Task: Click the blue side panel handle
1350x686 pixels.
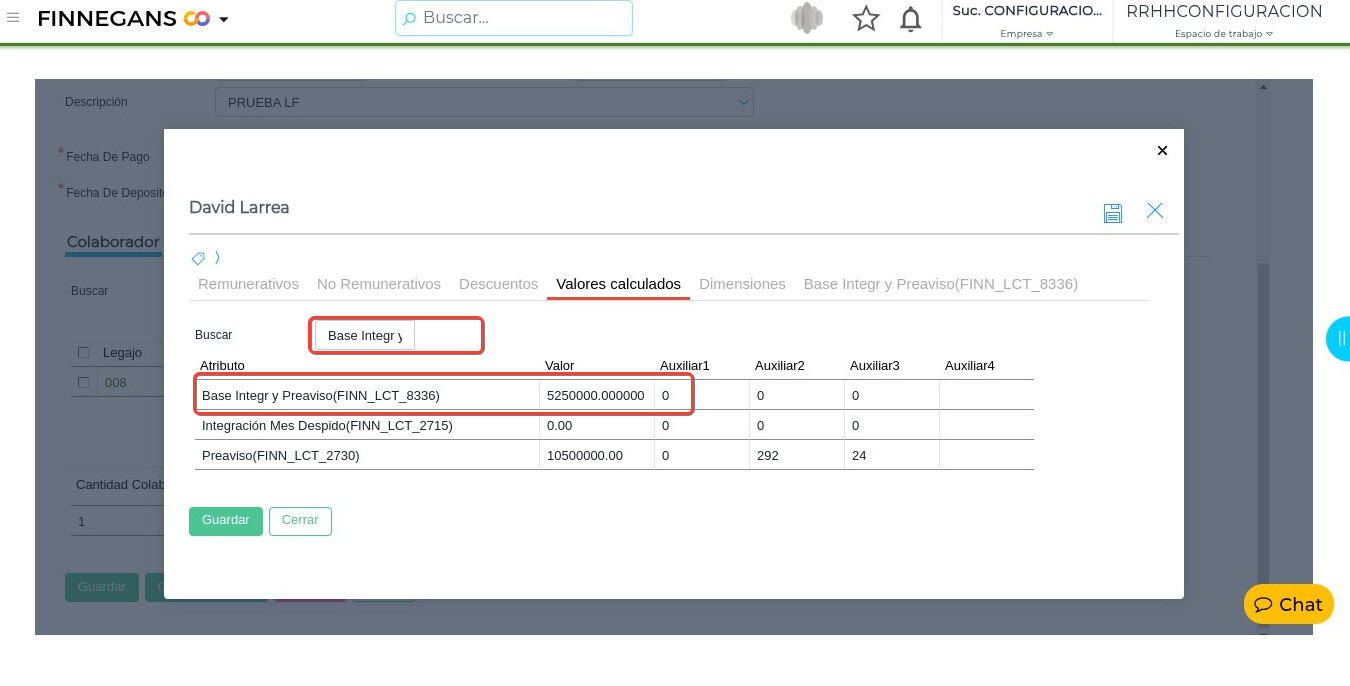Action: (x=1339, y=338)
